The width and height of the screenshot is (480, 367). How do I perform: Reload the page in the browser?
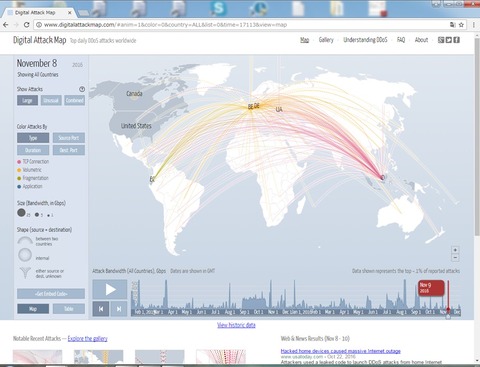[27, 25]
